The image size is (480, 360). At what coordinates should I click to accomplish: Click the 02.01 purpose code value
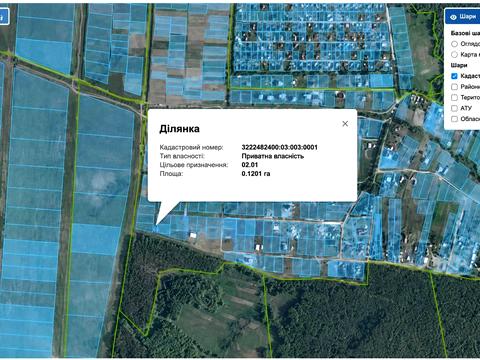(250, 165)
